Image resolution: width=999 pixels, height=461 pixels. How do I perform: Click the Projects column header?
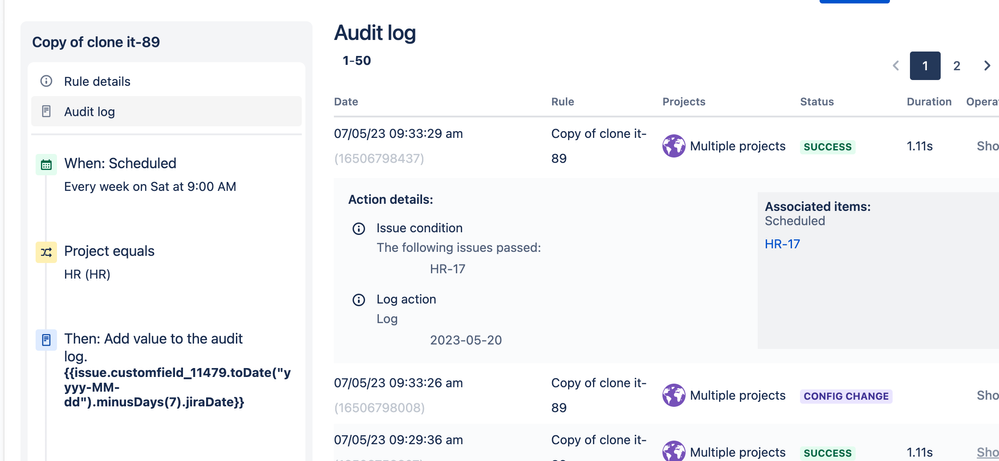pos(684,102)
